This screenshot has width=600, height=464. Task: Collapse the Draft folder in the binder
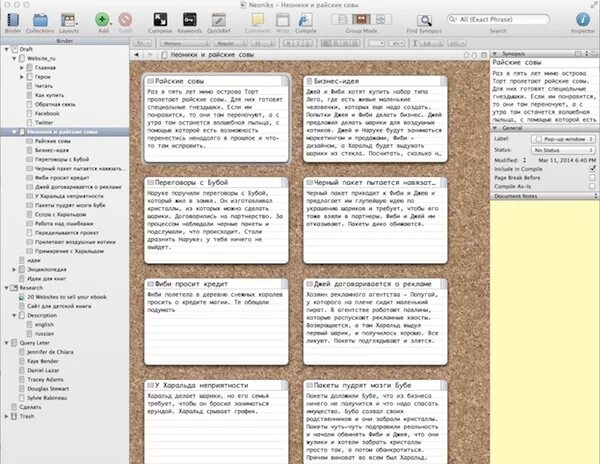[x=7, y=49]
